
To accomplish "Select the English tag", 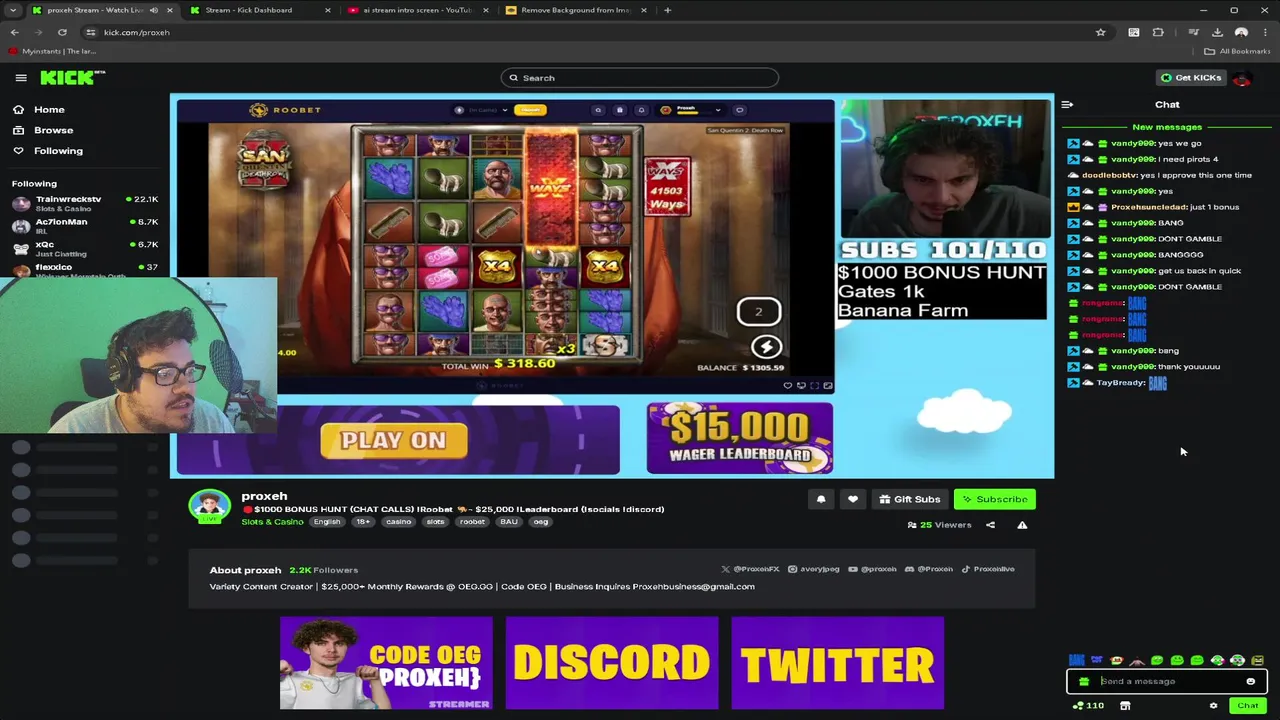I will 327,522.
